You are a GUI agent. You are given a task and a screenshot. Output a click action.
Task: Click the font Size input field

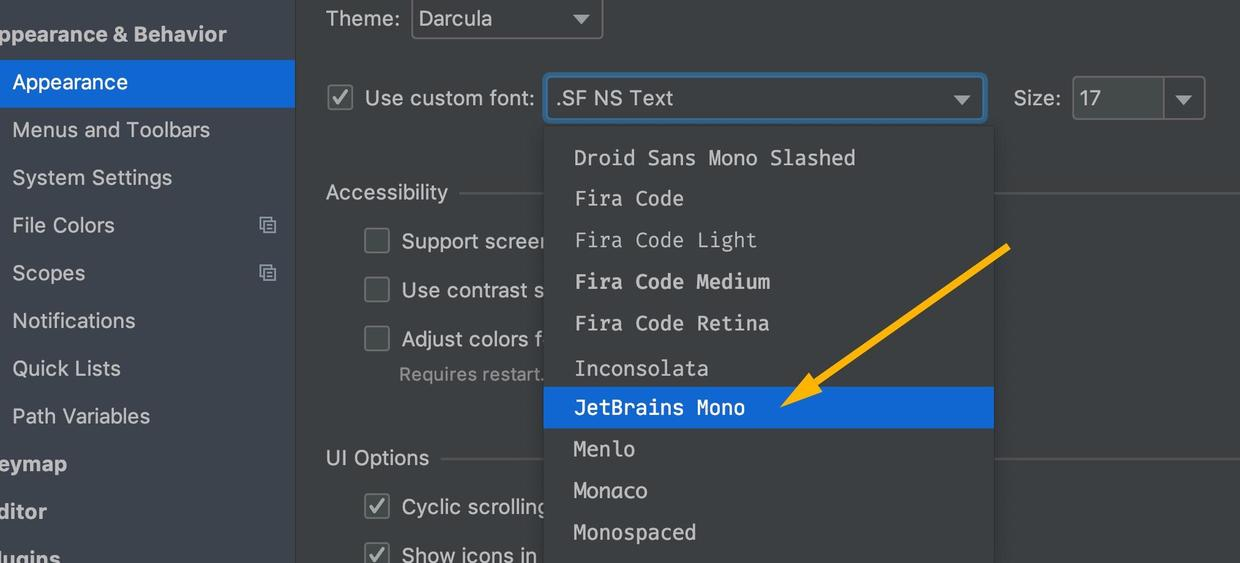pos(1118,99)
